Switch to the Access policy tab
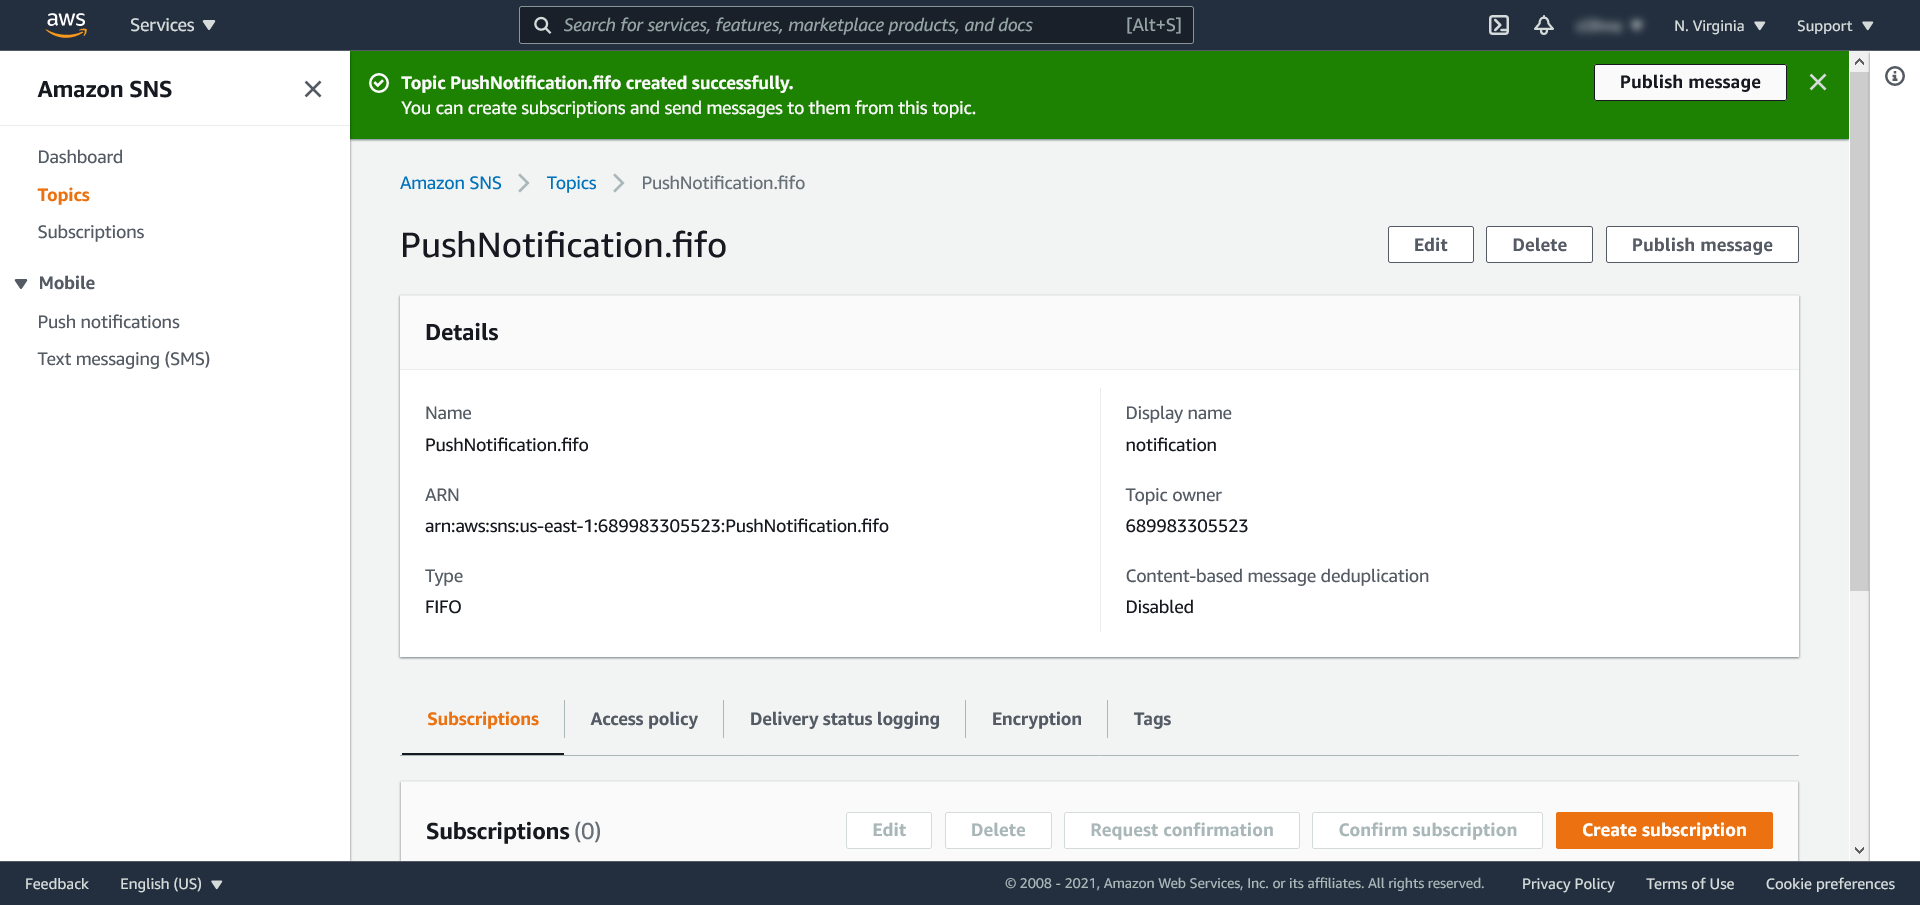The width and height of the screenshot is (1920, 905). click(644, 719)
